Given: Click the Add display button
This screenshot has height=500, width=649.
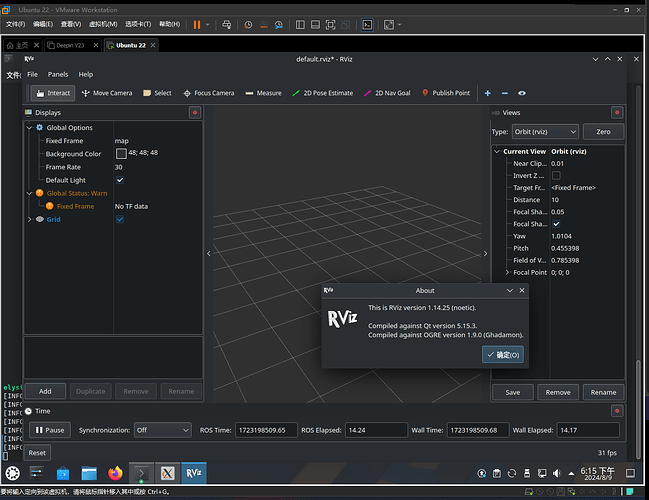Looking at the screenshot, I should pyautogui.click(x=45, y=391).
